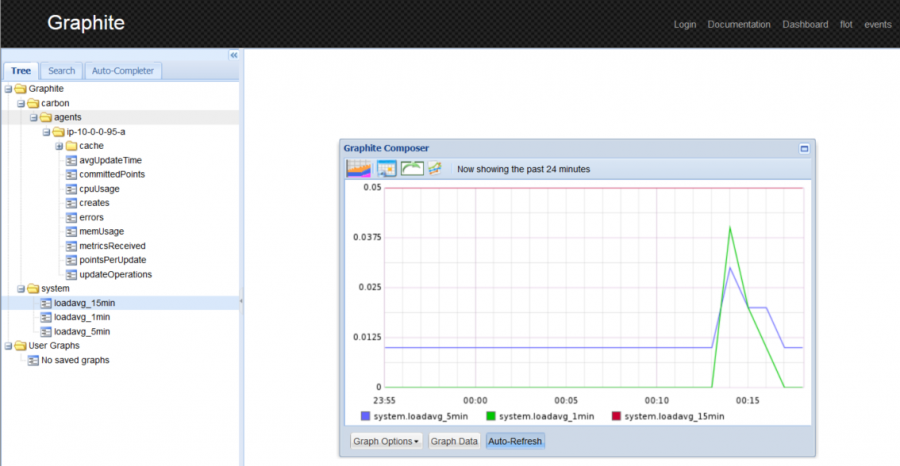Viewport: 900px width, 466px height.
Task: Select committedPoints in the tree
Action: tap(112, 174)
